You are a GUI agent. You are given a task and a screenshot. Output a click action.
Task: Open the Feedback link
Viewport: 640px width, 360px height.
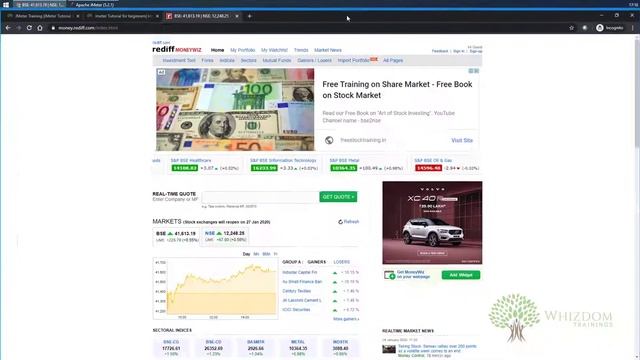pyautogui.click(x=440, y=51)
